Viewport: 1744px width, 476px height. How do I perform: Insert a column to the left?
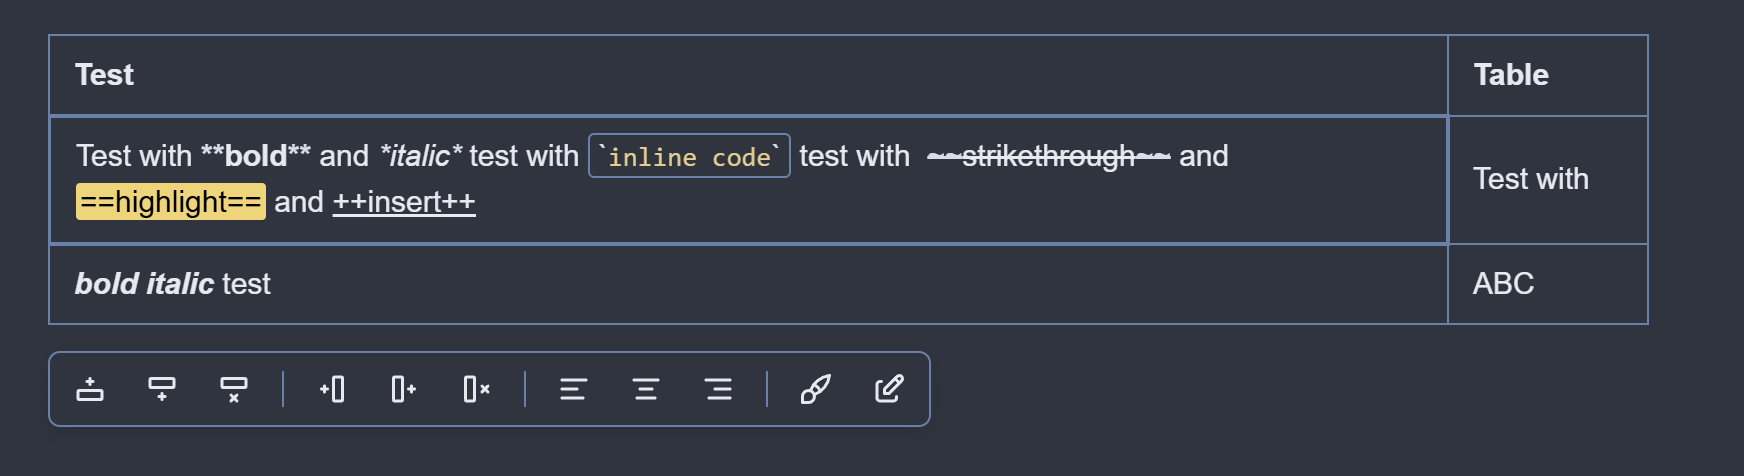[332, 389]
